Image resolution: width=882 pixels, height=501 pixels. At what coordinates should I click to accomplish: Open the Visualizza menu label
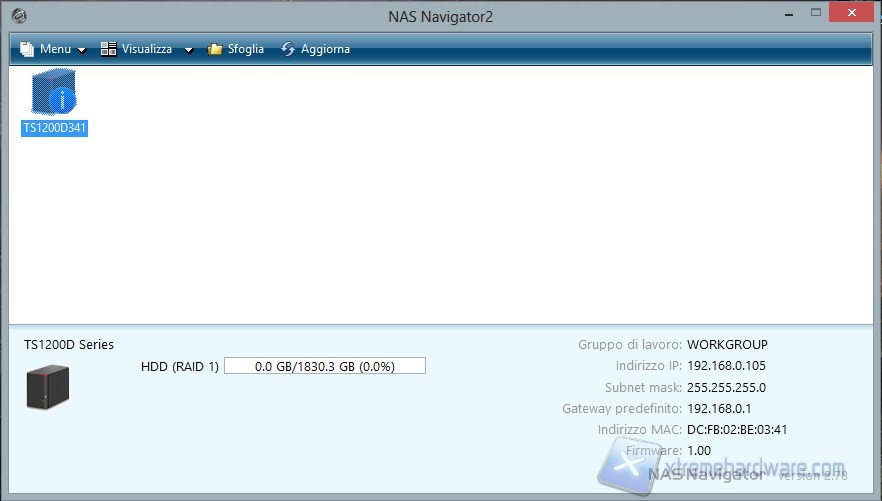tap(147, 49)
